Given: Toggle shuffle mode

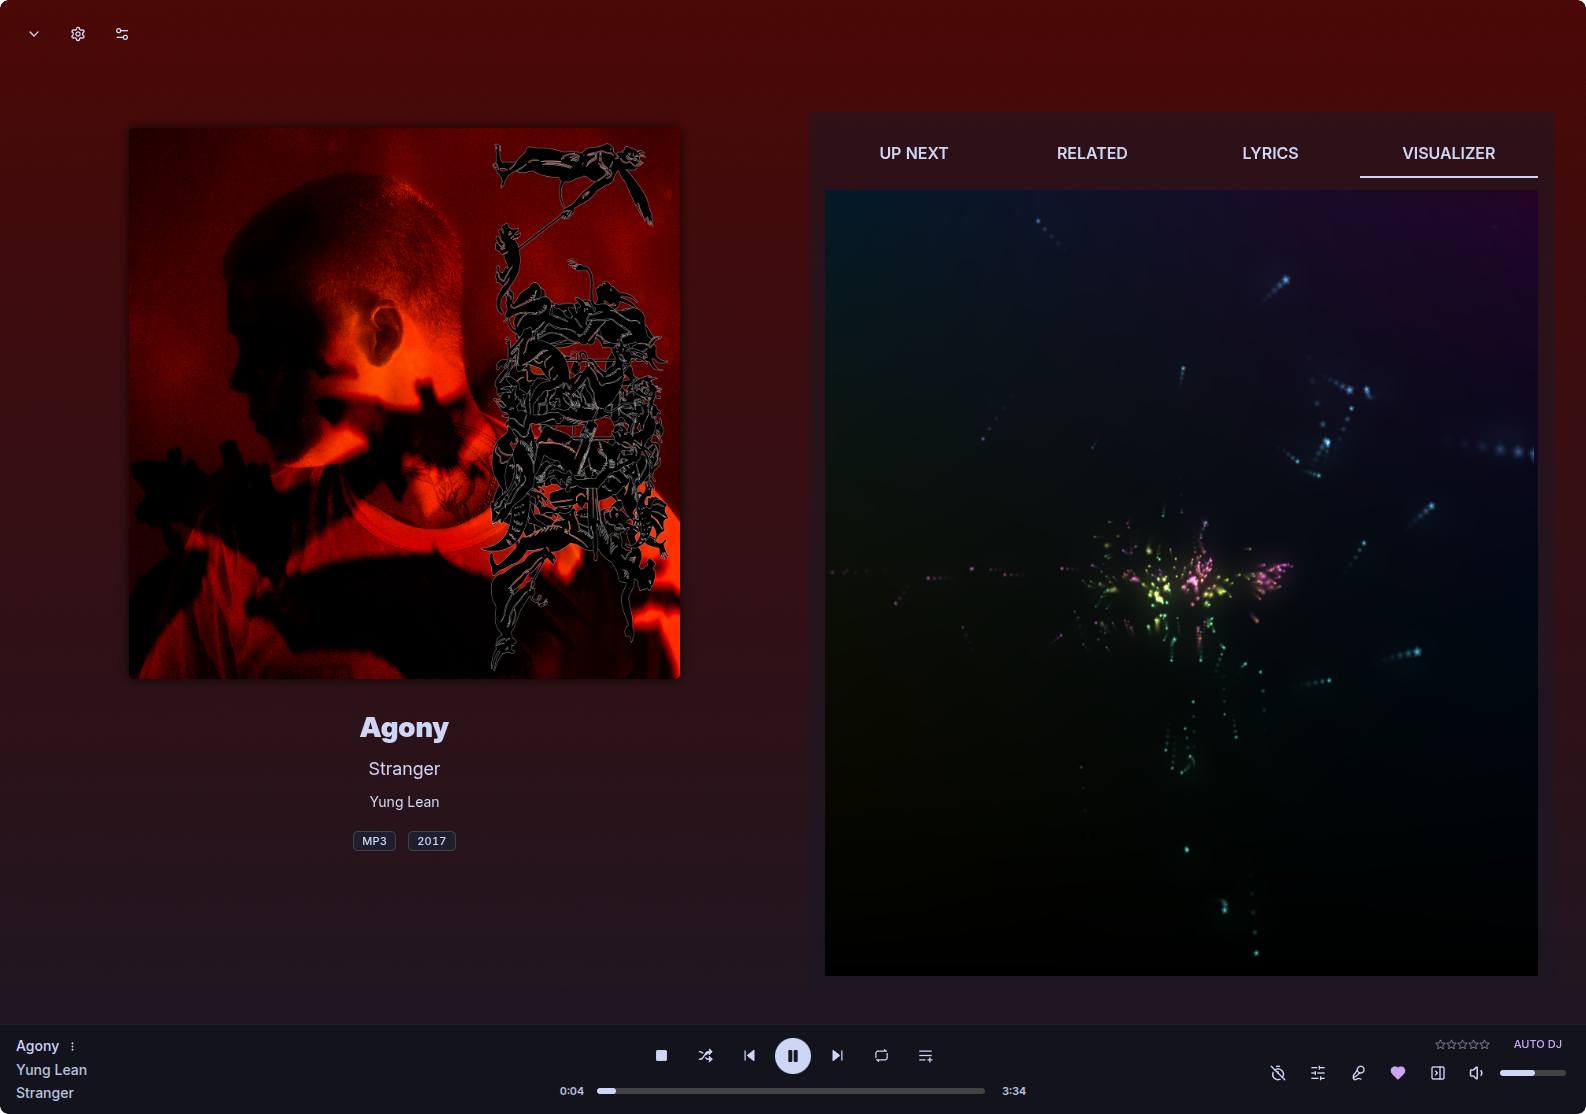Looking at the screenshot, I should 705,1056.
